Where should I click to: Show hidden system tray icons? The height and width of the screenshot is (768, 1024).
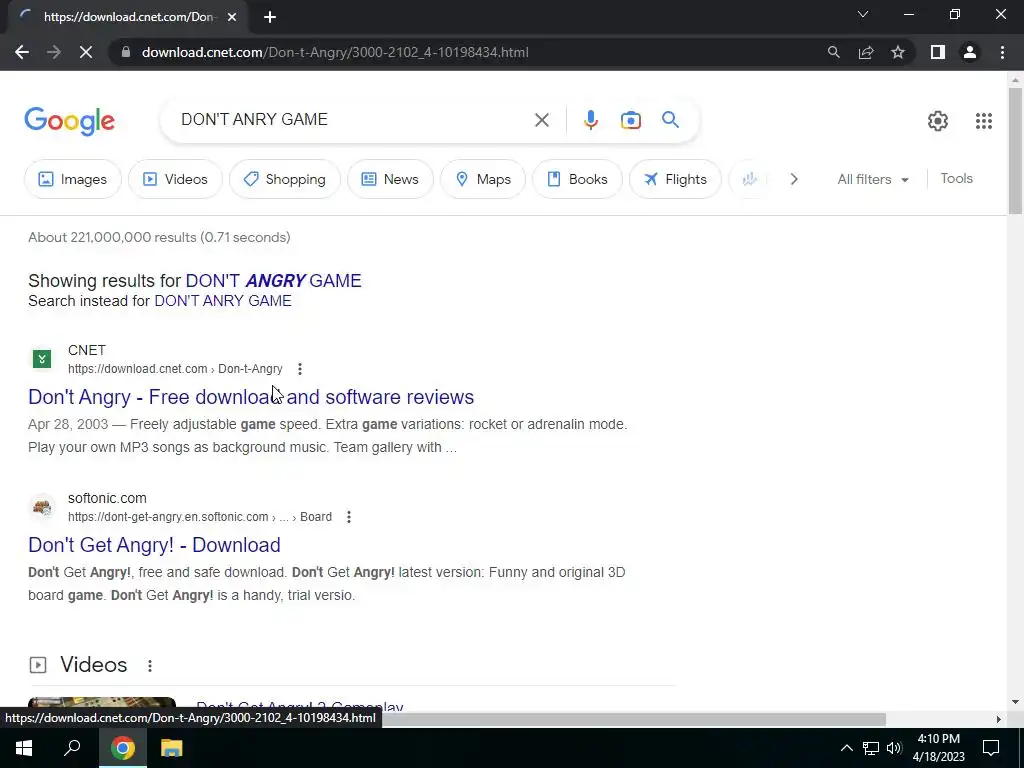point(846,748)
